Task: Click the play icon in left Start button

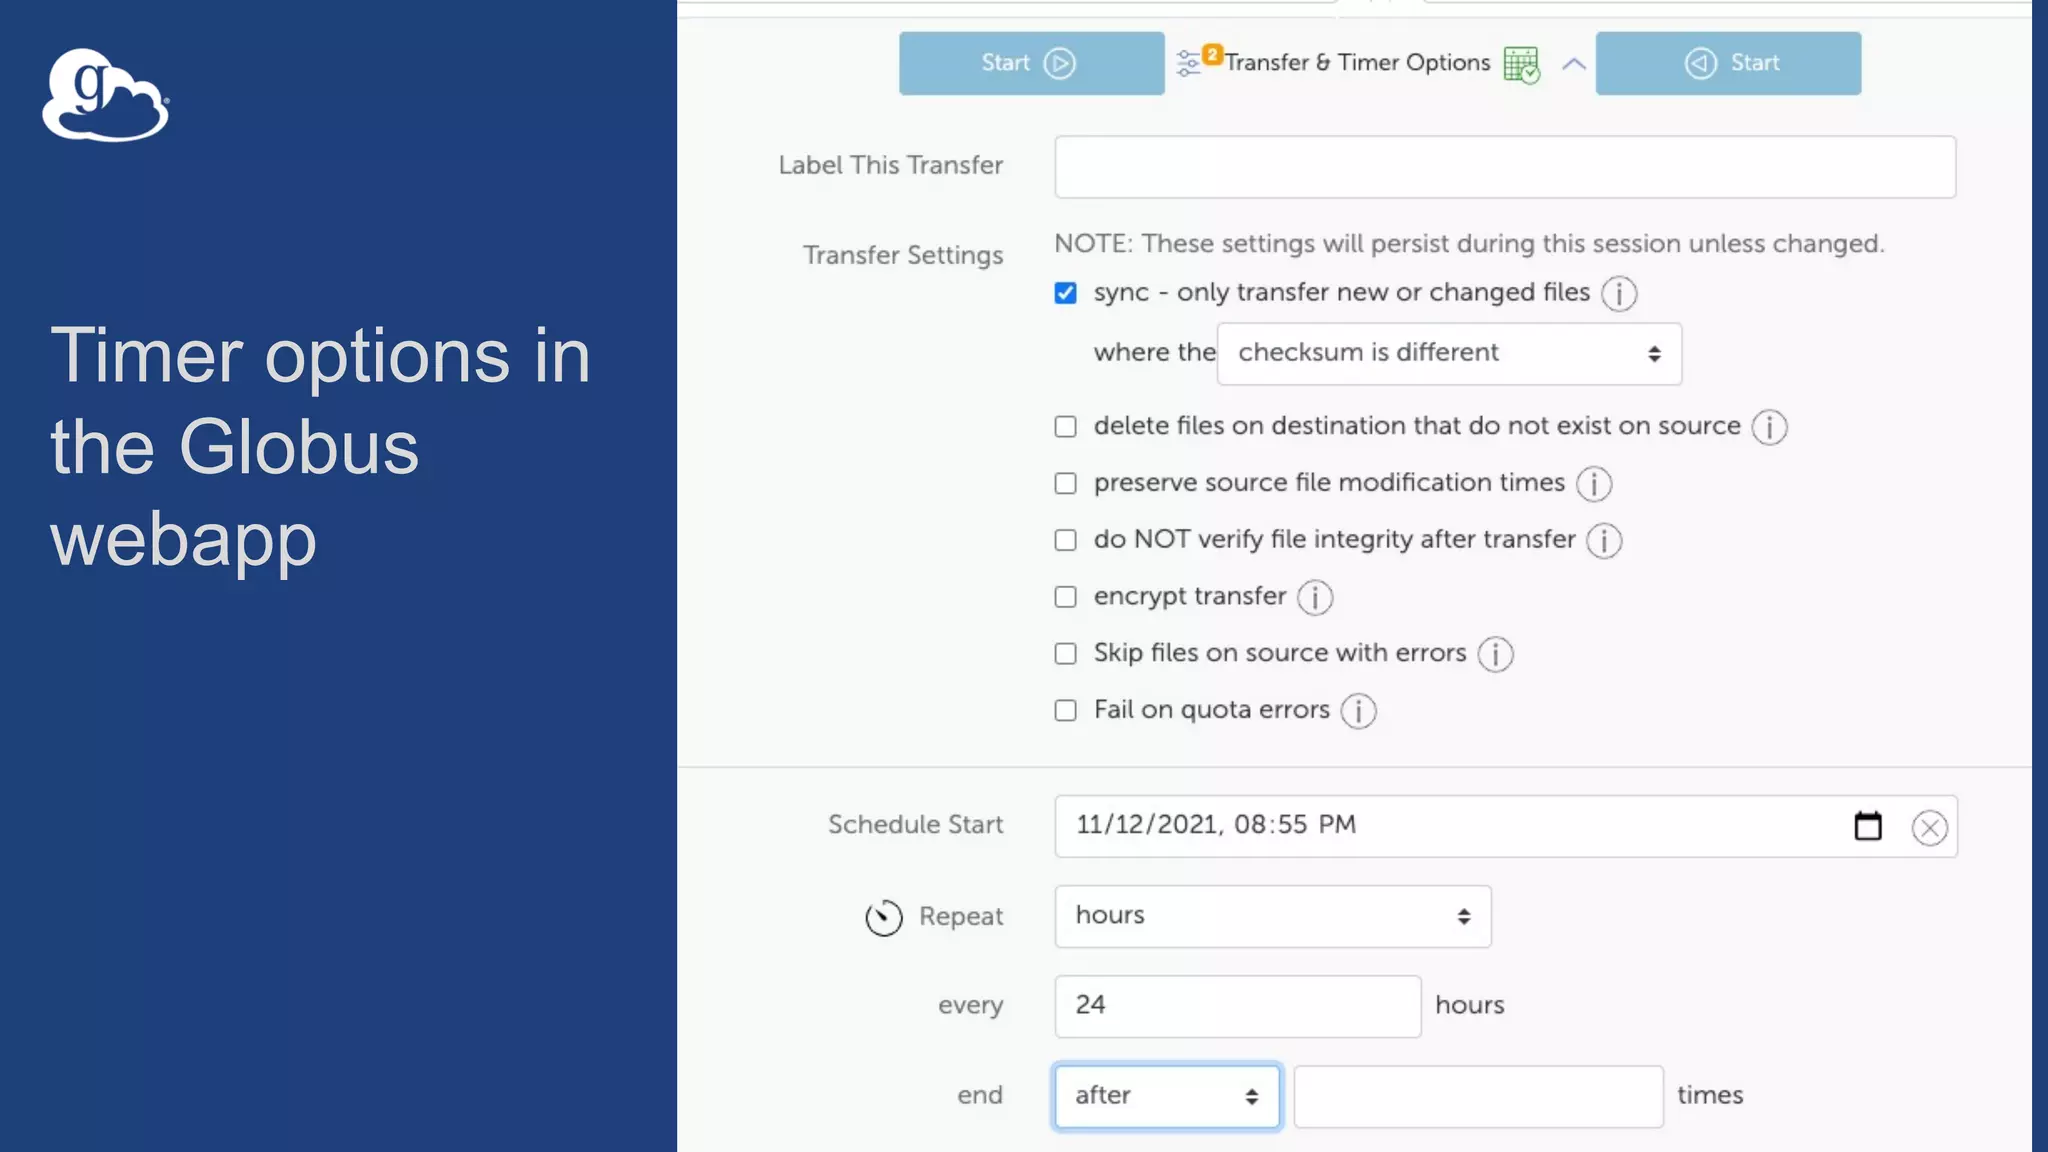Action: pos(1059,63)
